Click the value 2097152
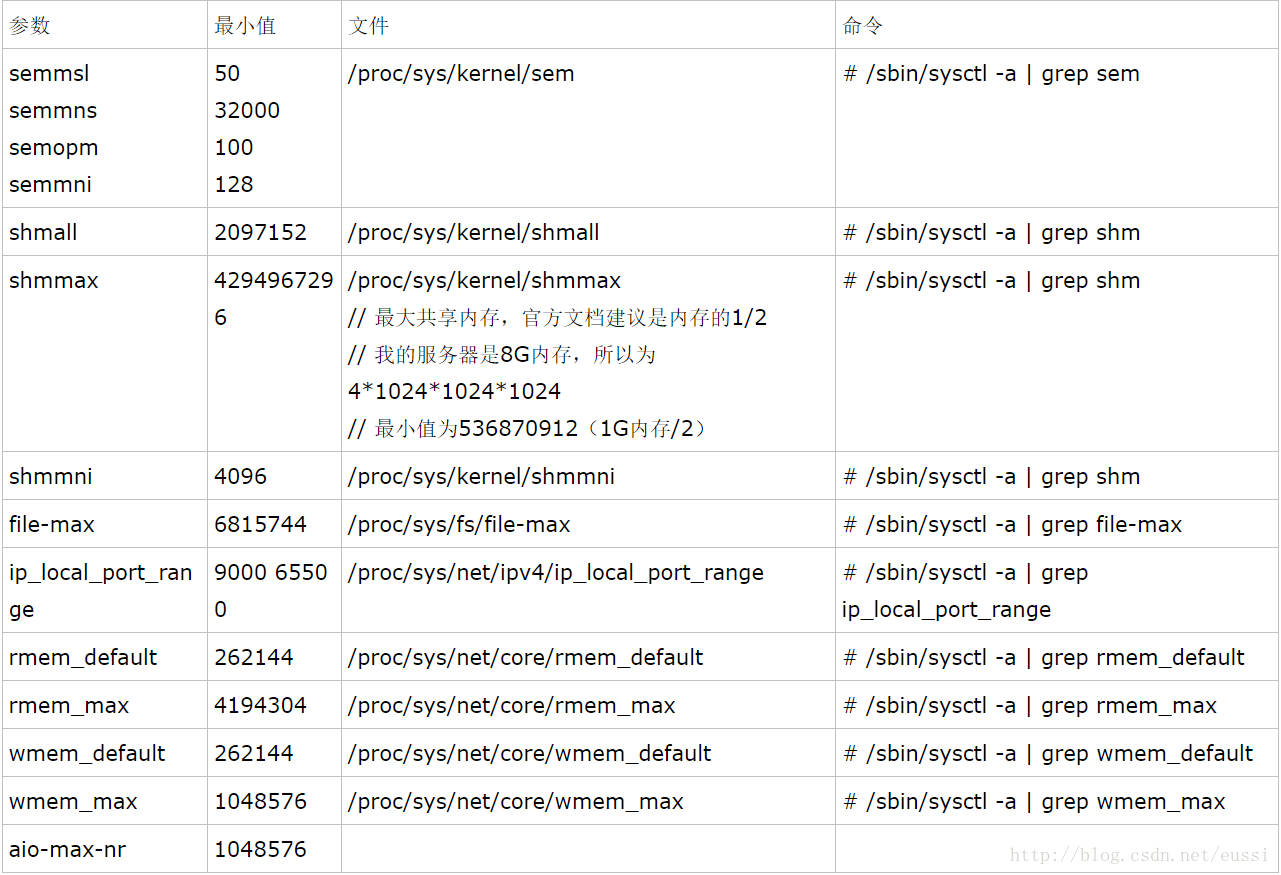 [260, 232]
